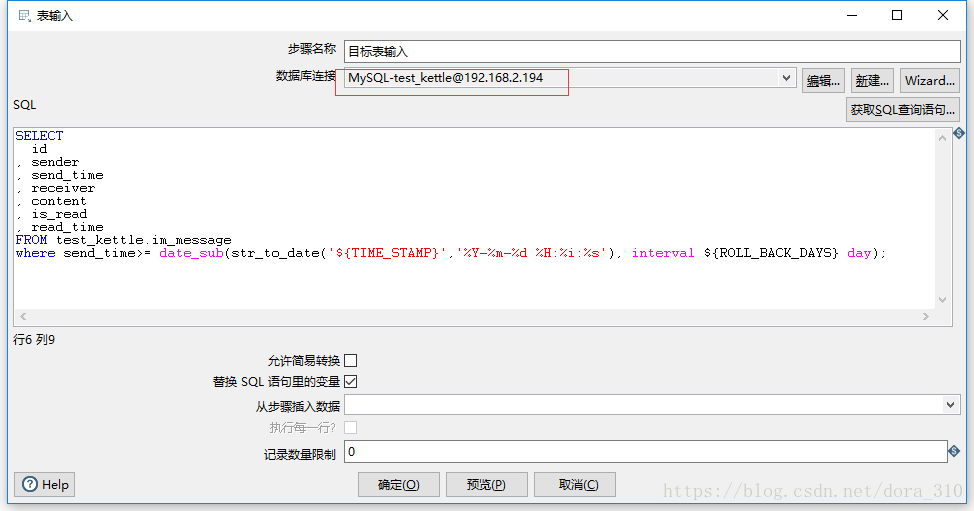Click the SQL editor scroll down arrow
Image resolution: width=974 pixels, height=511 pixels.
pos(943,300)
